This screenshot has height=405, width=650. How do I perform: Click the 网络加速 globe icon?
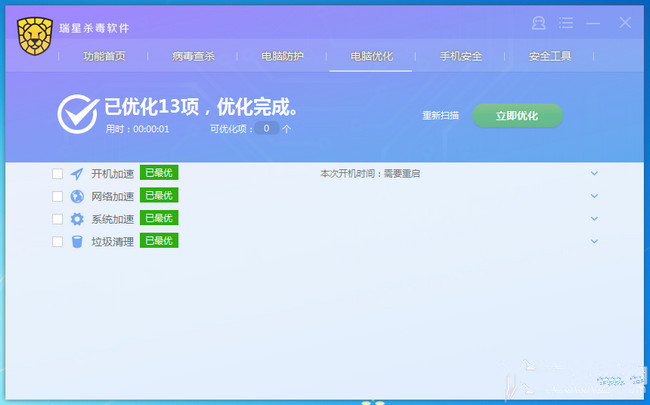[x=77, y=196]
